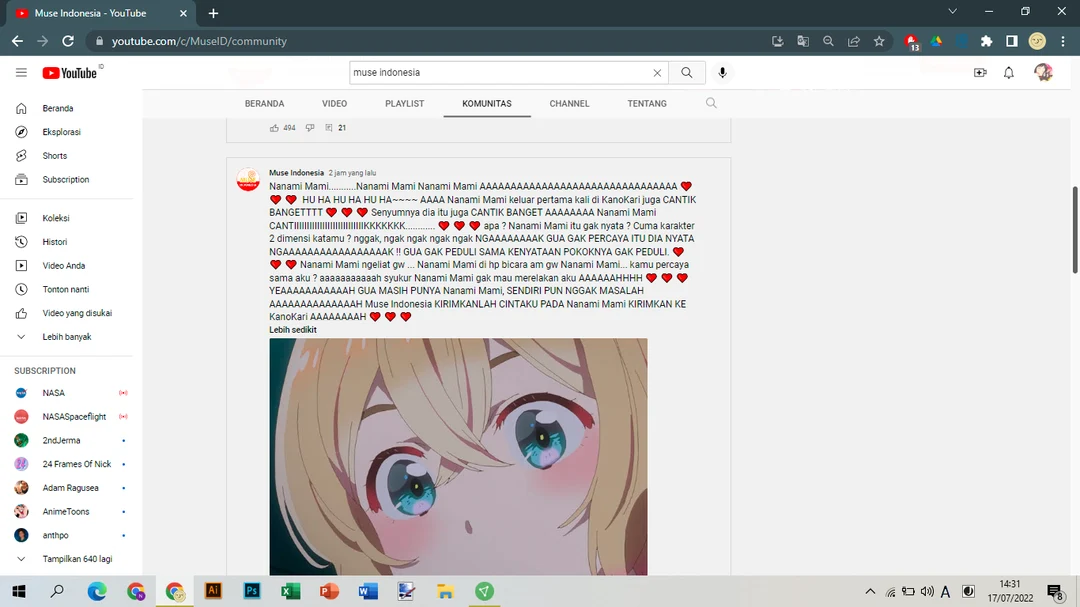
Task: Go to NASA subscription channel
Action: pos(53,393)
